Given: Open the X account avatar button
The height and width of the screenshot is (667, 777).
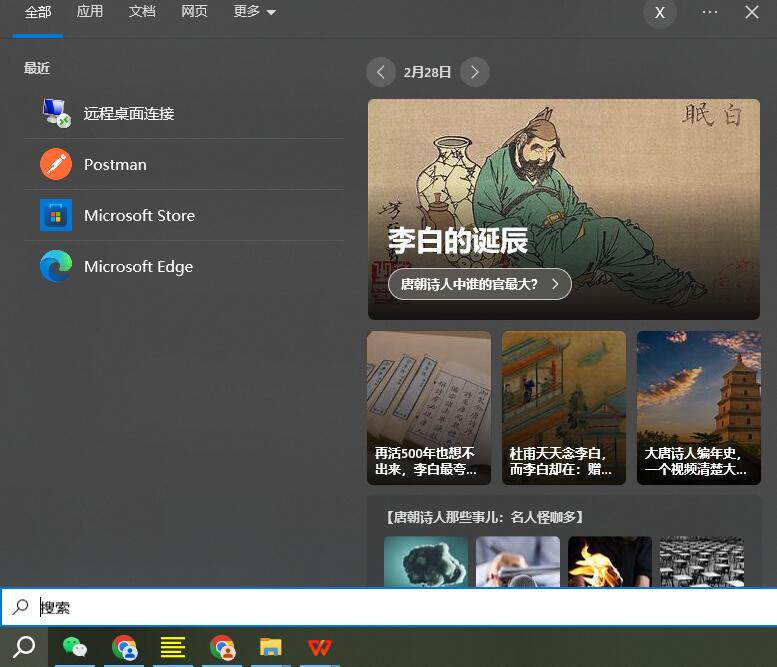Looking at the screenshot, I should tap(660, 12).
